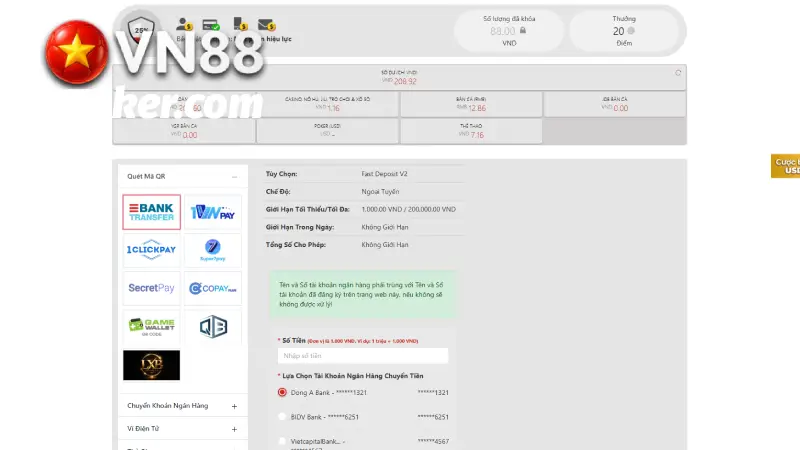
Task: Select the SecretPay payment method
Action: (152, 288)
